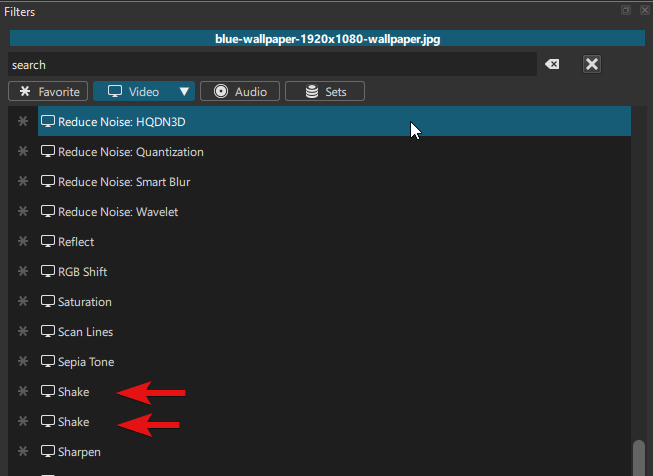The height and width of the screenshot is (476, 653).
Task: Star the Sepia Tone filter
Action: point(23,361)
